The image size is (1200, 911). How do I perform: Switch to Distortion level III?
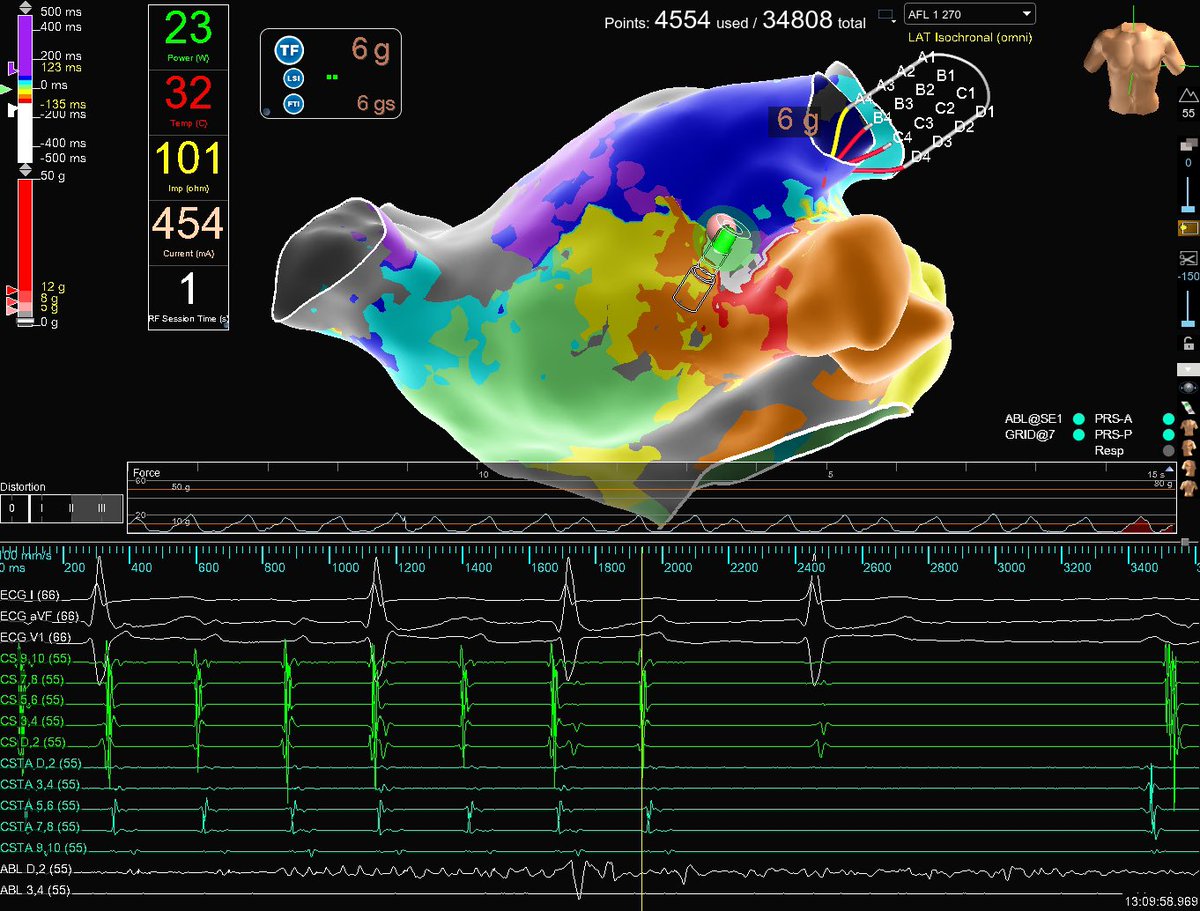tap(102, 507)
